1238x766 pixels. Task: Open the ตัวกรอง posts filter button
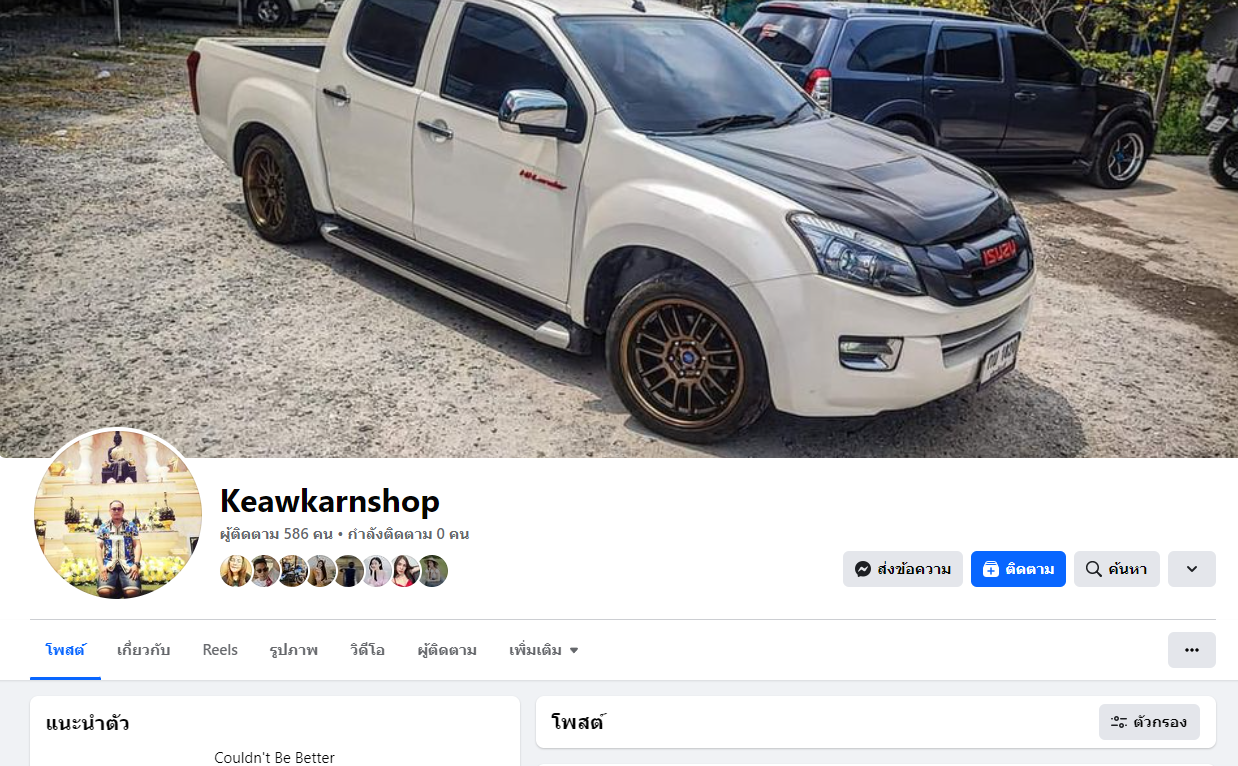coord(1149,722)
